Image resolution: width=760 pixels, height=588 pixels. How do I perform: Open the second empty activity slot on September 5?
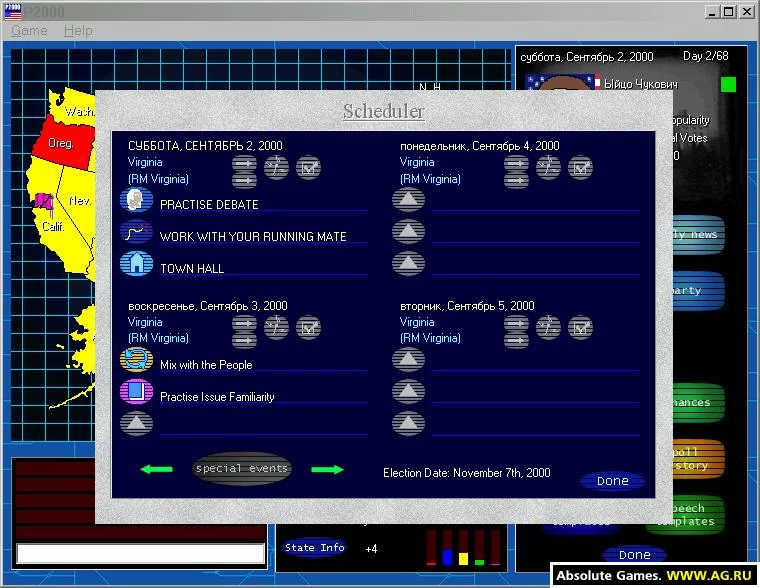pos(409,392)
